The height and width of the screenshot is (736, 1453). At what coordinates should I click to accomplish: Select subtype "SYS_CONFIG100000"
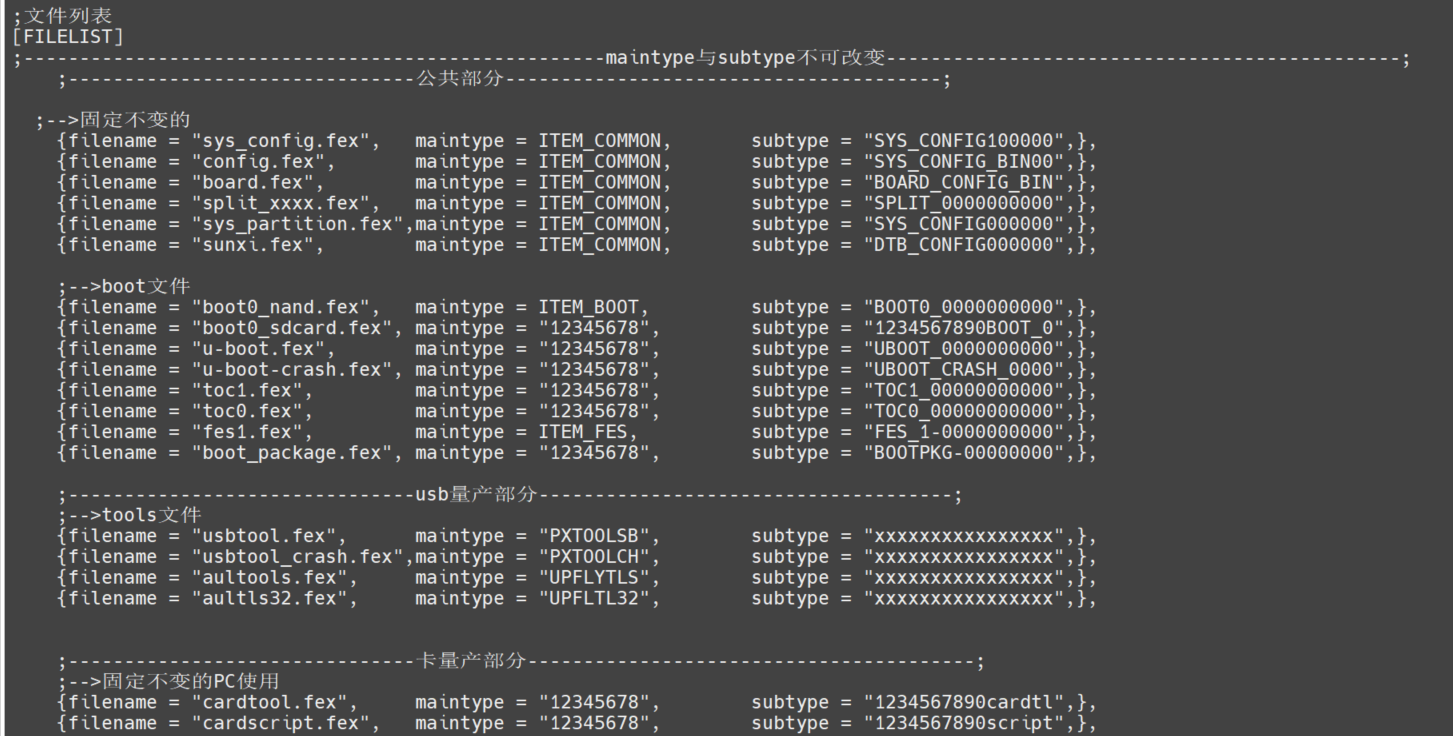point(964,141)
